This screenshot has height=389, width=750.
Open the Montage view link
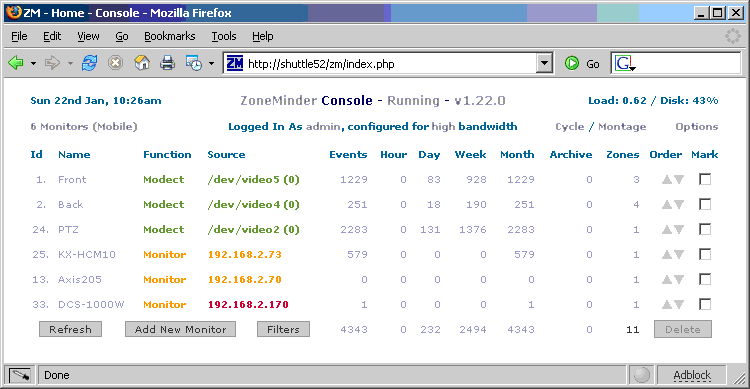click(x=622, y=127)
